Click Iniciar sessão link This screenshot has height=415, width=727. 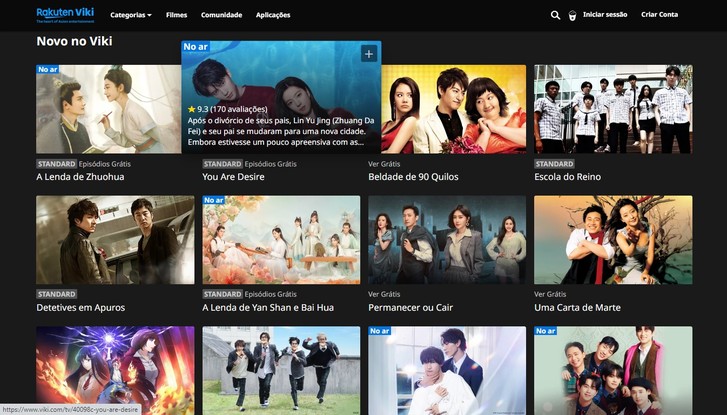pos(605,14)
